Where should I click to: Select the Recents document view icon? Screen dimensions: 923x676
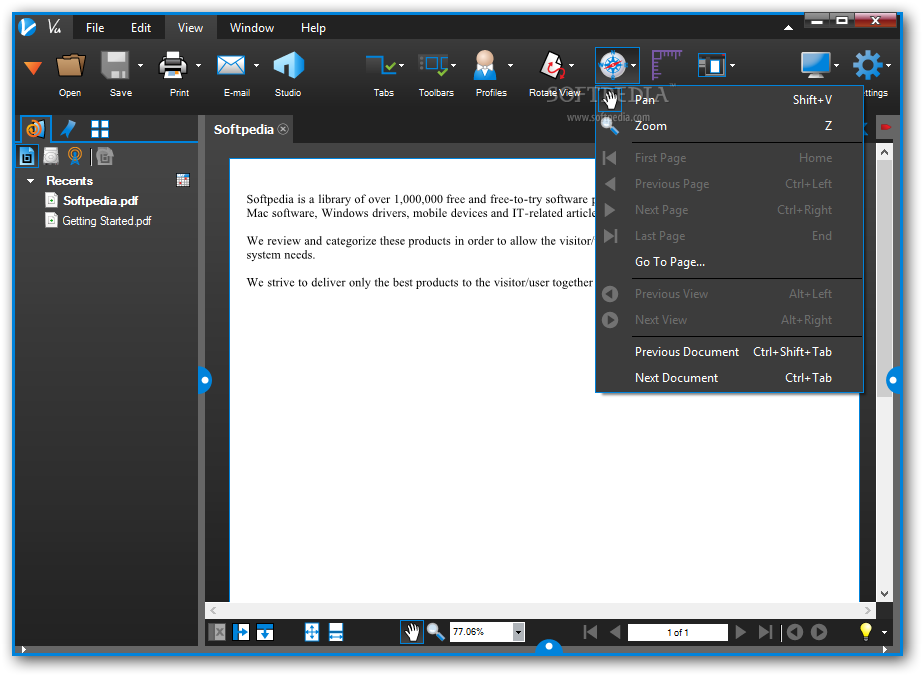click(x=27, y=157)
